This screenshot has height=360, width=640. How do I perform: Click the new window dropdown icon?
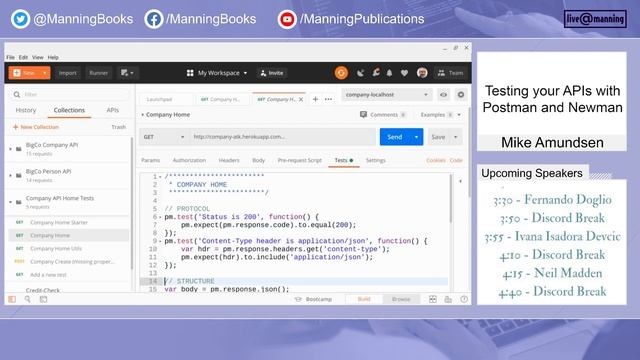point(127,73)
